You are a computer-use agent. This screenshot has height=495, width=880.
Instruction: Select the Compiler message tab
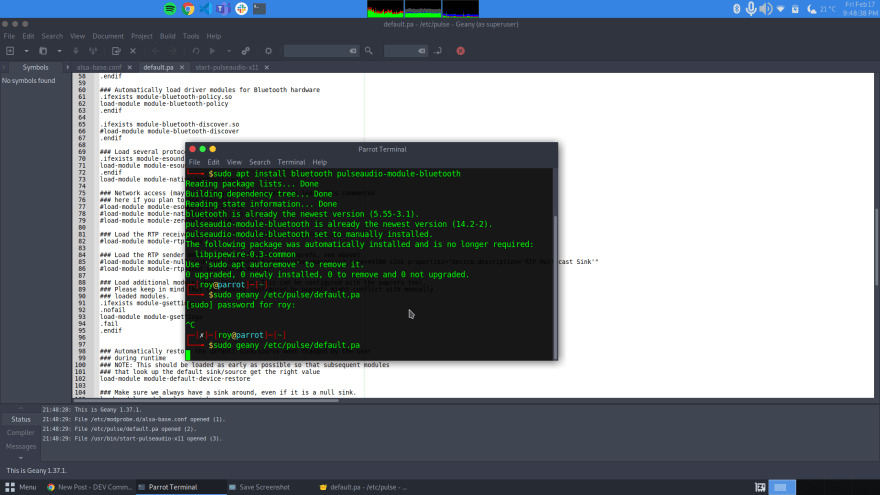pos(21,433)
